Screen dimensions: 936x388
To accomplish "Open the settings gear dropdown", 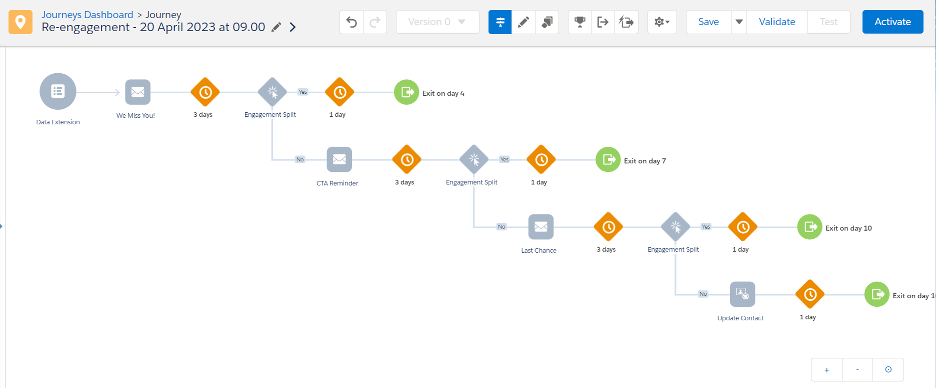I will [662, 22].
